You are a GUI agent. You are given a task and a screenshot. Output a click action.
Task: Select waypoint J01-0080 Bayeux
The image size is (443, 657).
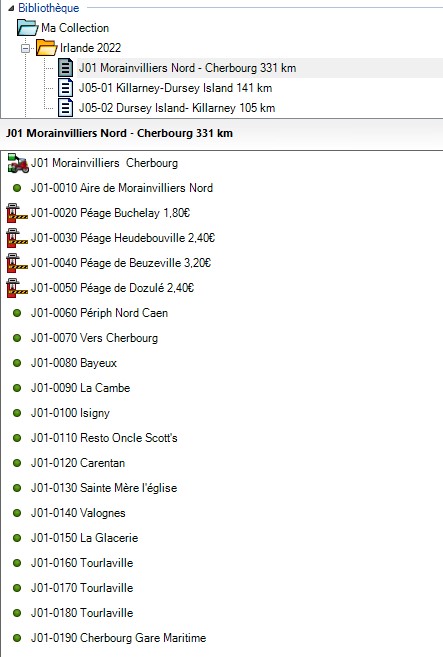[74, 363]
